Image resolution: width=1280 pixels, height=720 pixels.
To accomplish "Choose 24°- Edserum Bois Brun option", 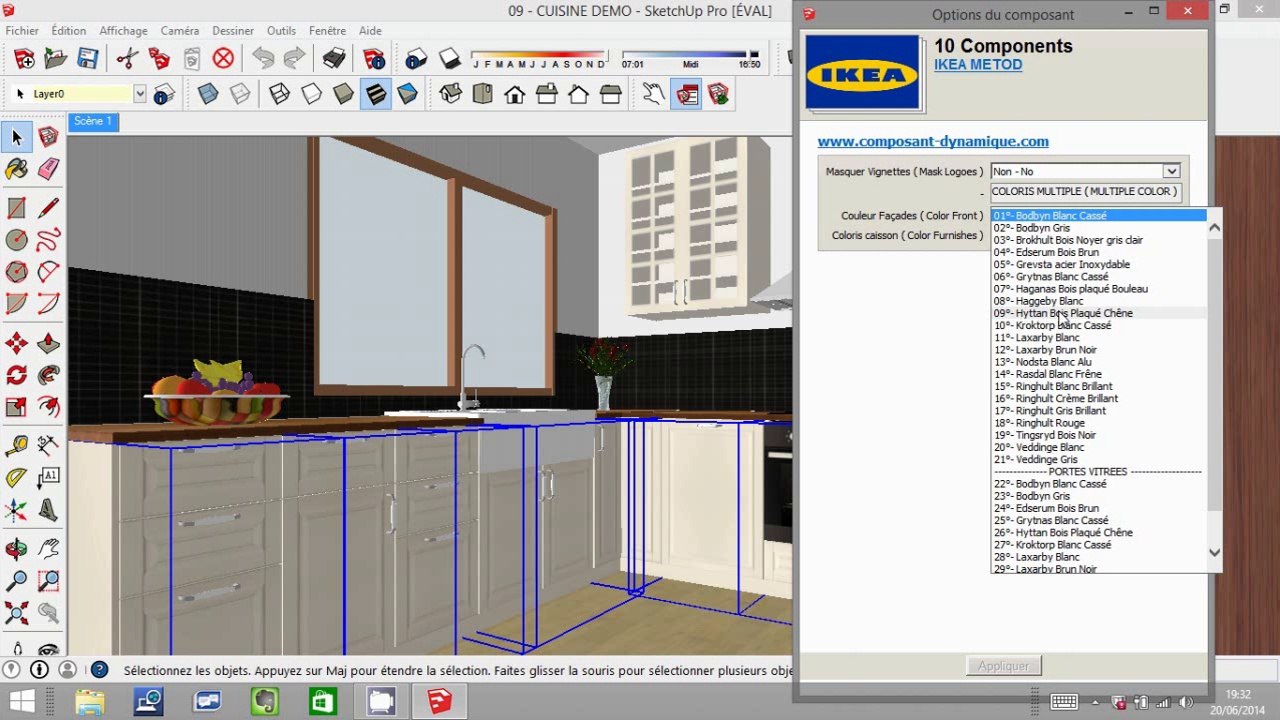I will (1046, 508).
